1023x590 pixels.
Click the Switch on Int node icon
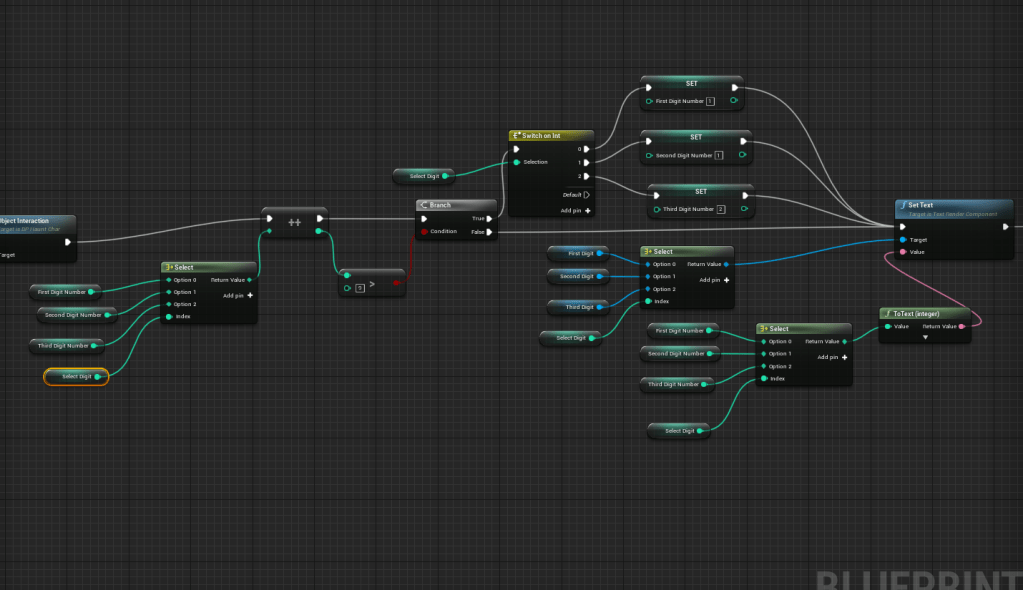(516, 136)
